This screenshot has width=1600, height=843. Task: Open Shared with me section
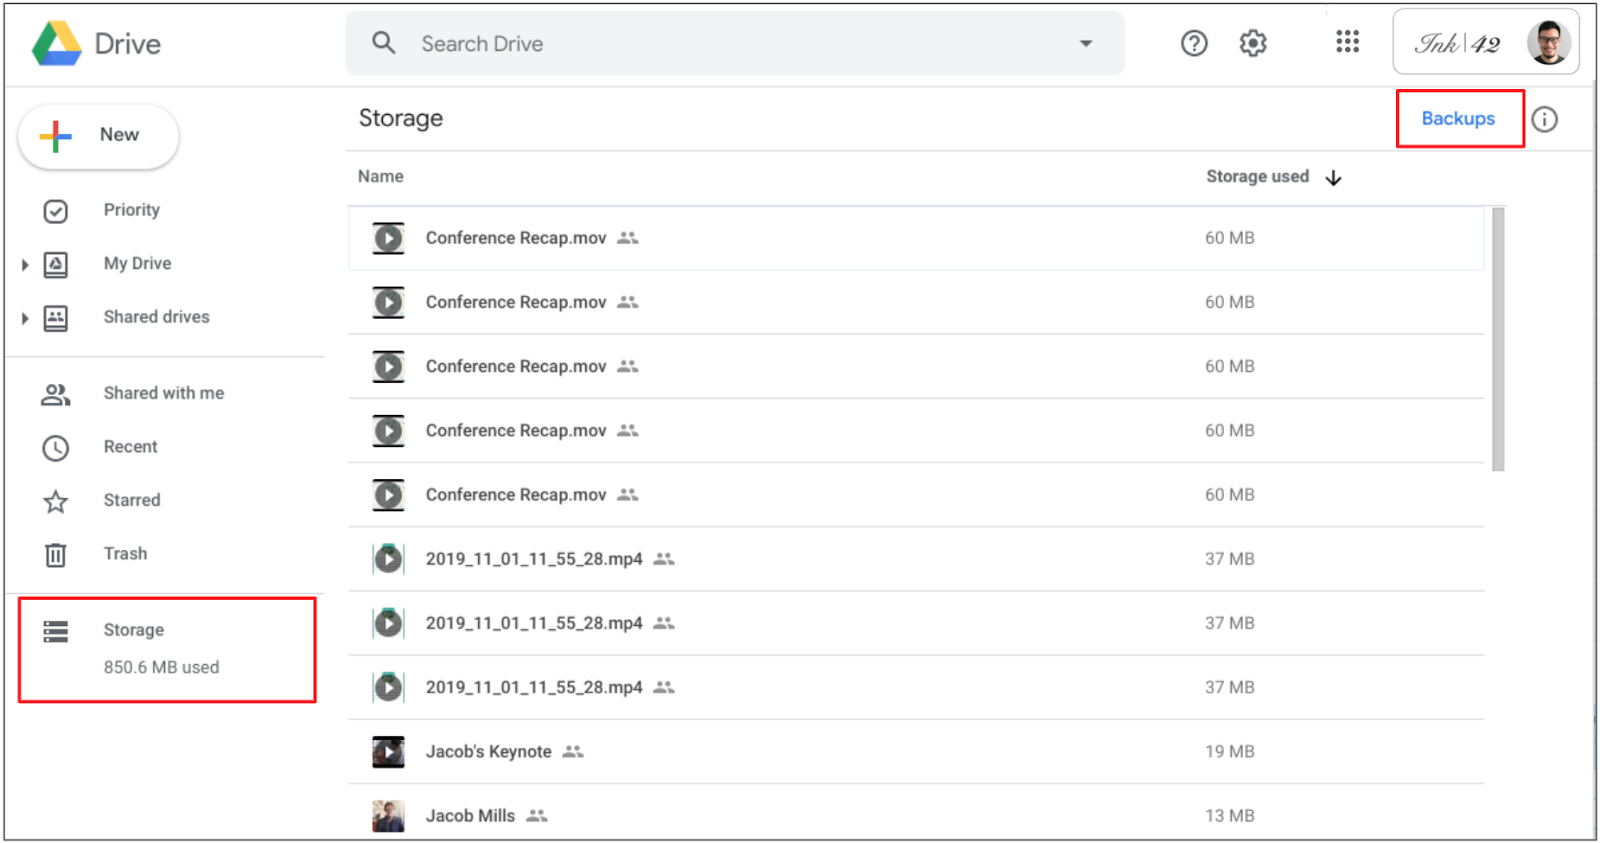click(163, 393)
